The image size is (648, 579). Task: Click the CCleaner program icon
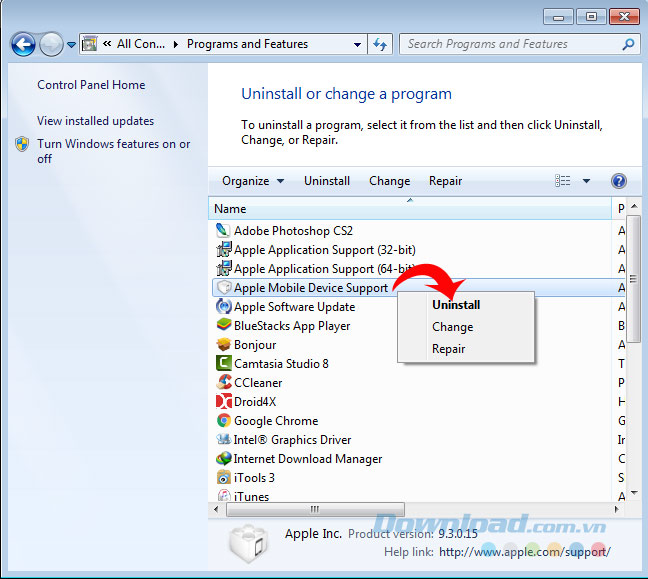click(224, 382)
